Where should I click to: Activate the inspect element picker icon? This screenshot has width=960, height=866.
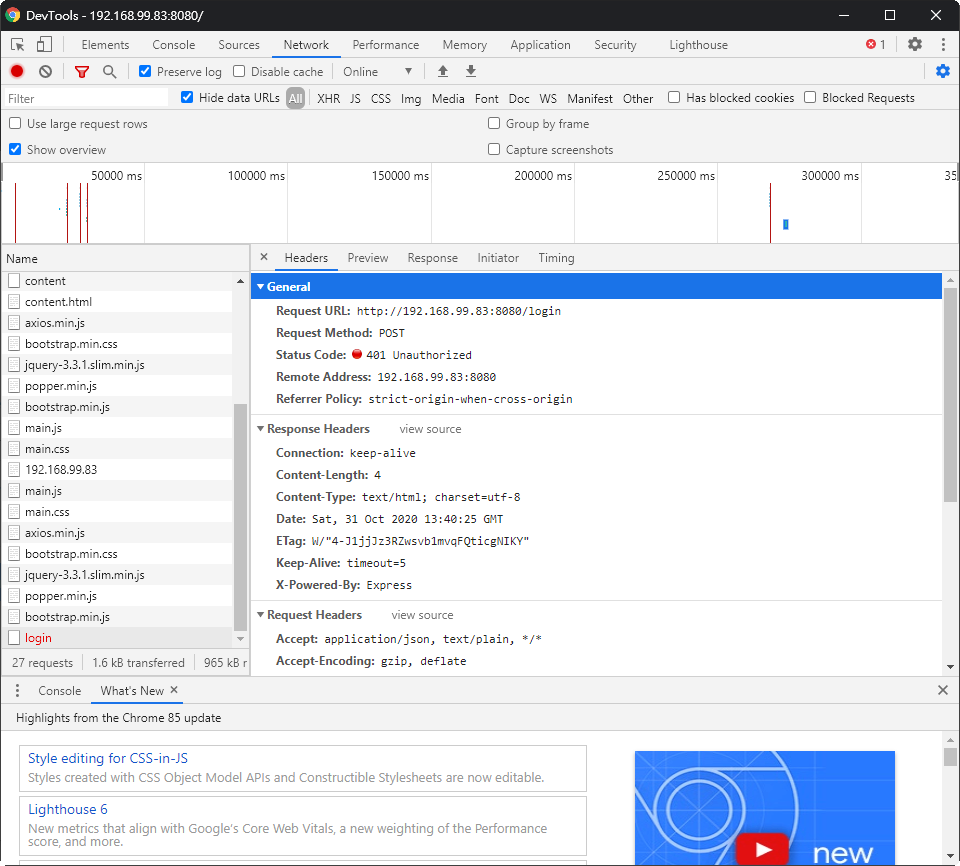pos(18,45)
